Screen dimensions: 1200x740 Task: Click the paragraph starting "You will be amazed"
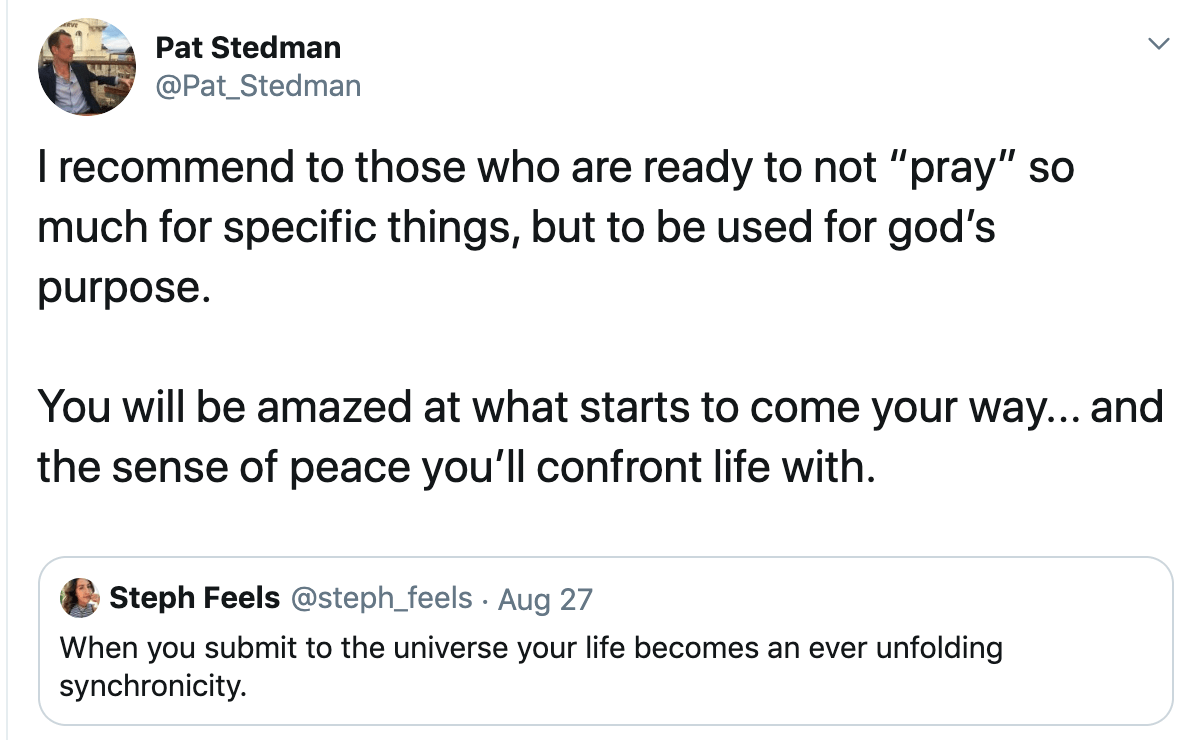point(600,438)
